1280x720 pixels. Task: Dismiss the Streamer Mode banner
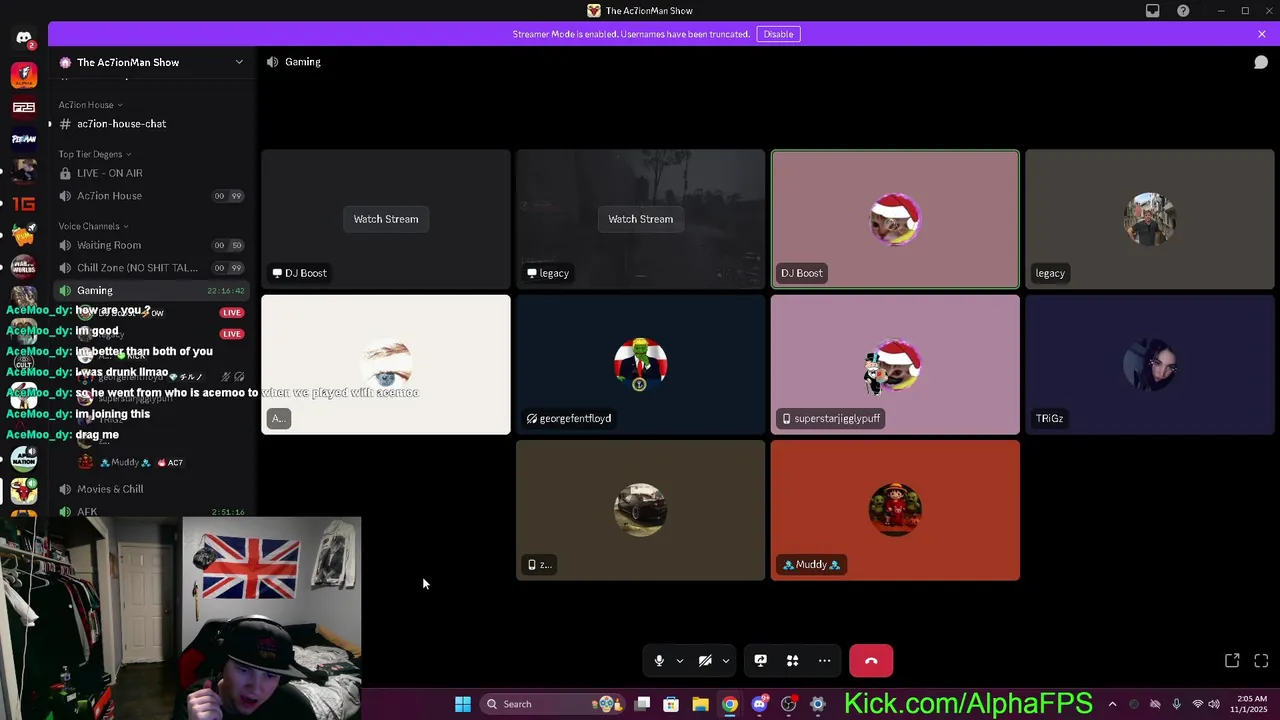click(1262, 34)
